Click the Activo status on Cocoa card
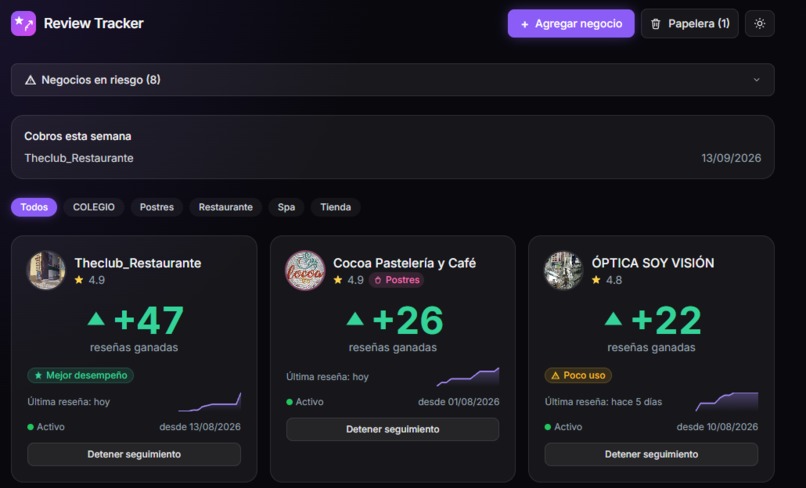Screen dimensions: 806x488 pos(305,402)
